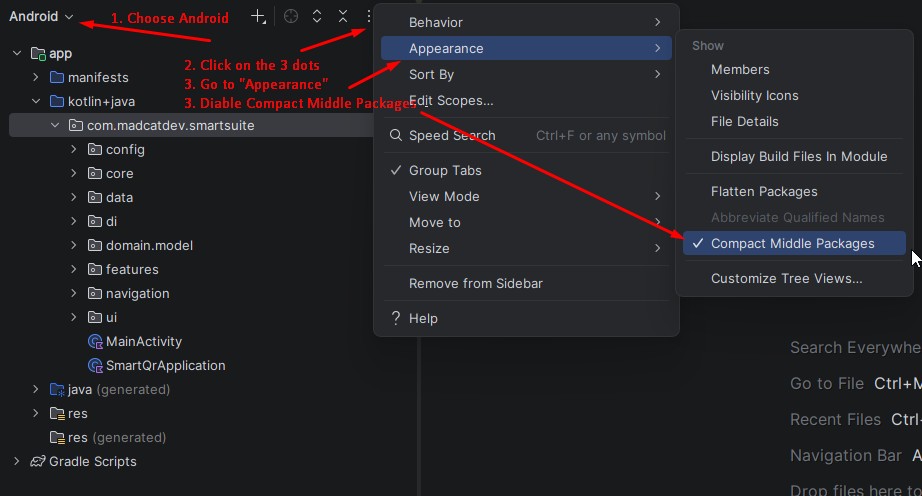This screenshot has height=496, width=922.
Task: Select the core package icon
Action: pos(95,173)
